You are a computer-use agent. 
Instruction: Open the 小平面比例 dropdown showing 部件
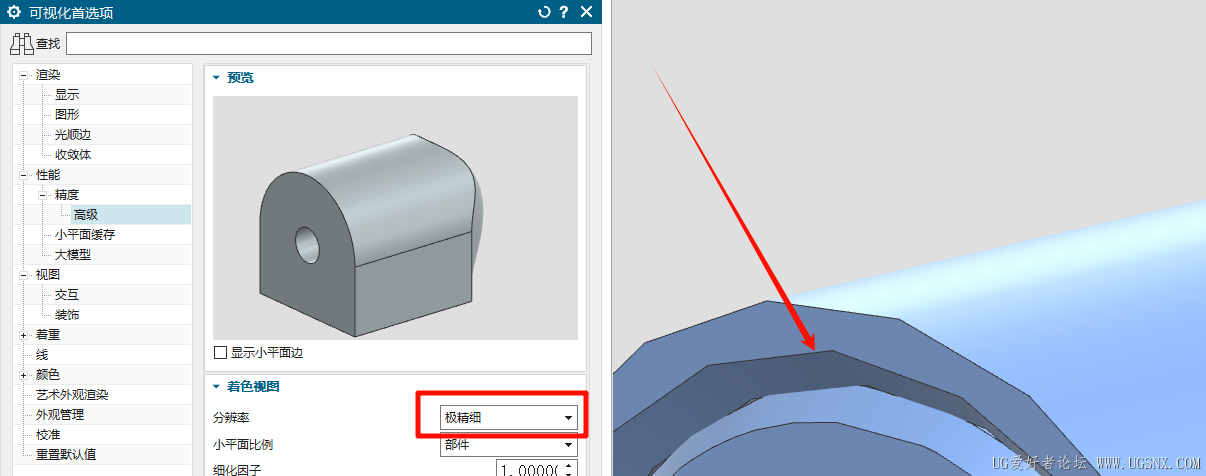(509, 445)
